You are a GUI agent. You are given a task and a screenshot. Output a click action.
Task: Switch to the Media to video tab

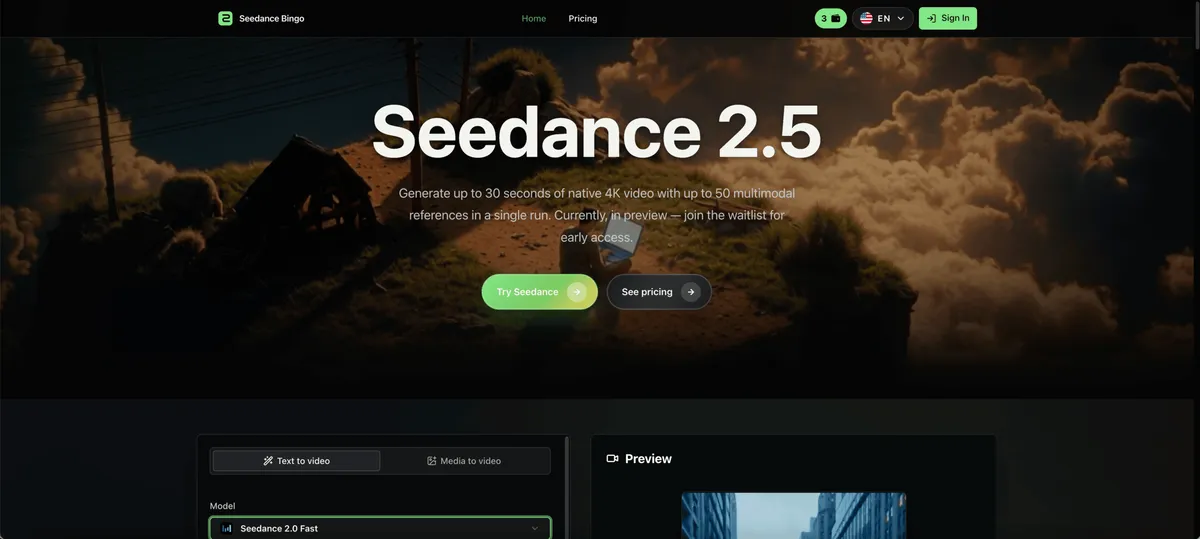(x=464, y=461)
